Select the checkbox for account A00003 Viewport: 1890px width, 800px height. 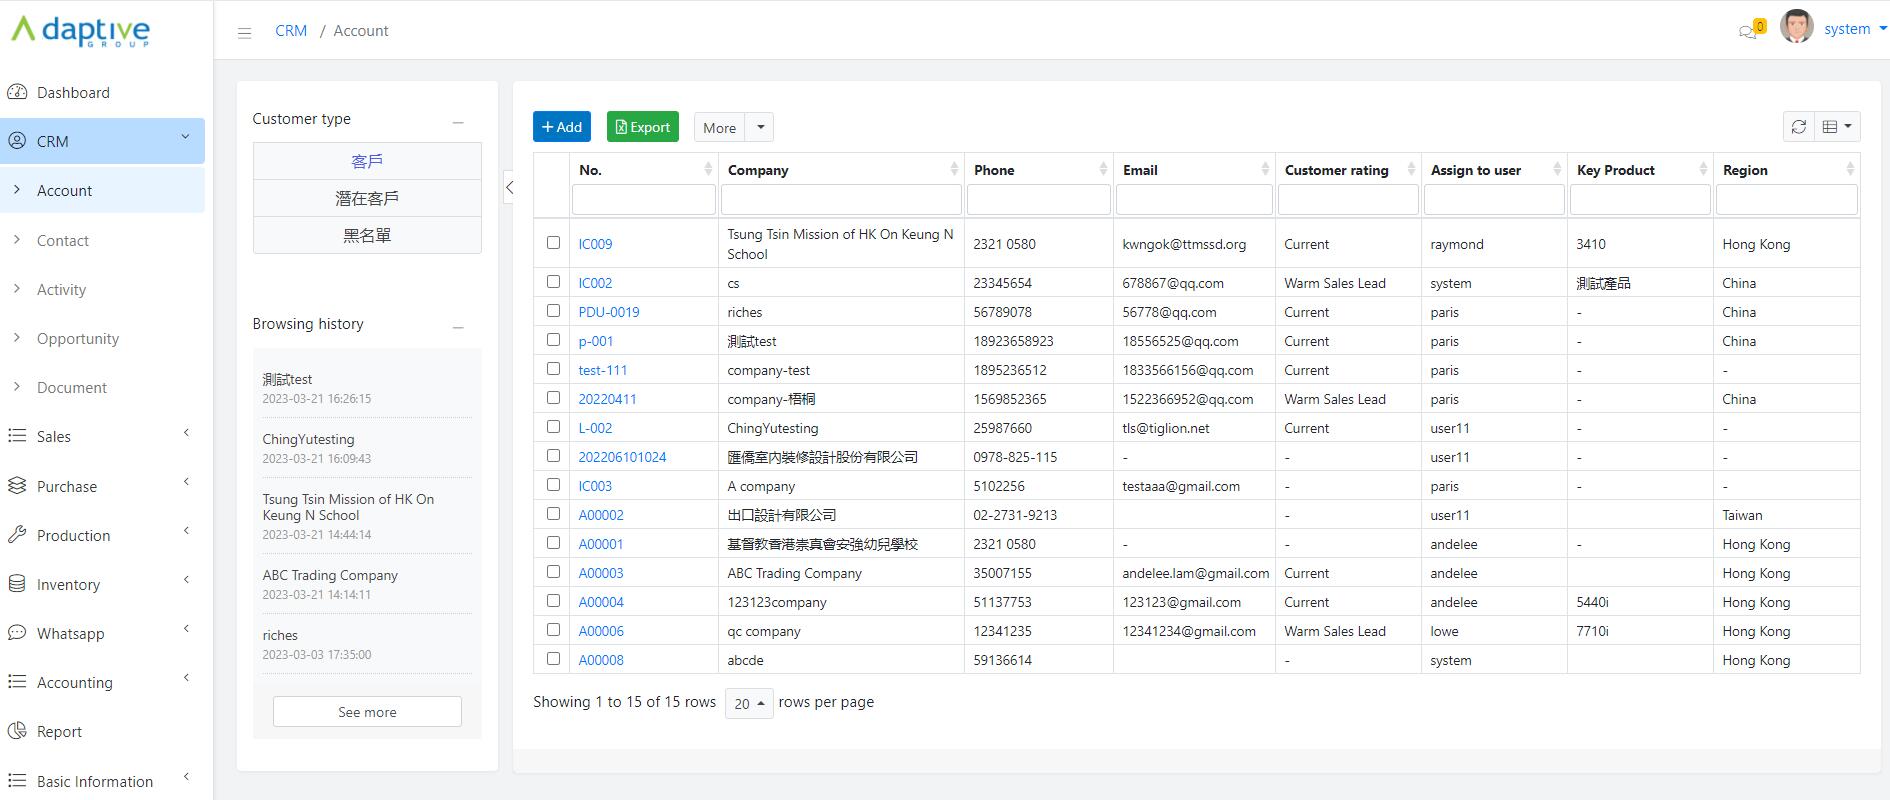(553, 572)
